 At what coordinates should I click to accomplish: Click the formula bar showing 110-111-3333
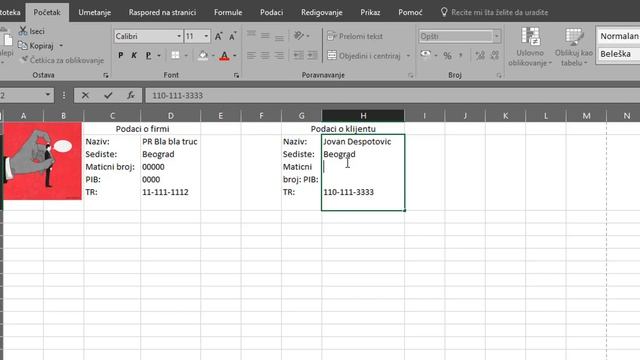click(392, 95)
